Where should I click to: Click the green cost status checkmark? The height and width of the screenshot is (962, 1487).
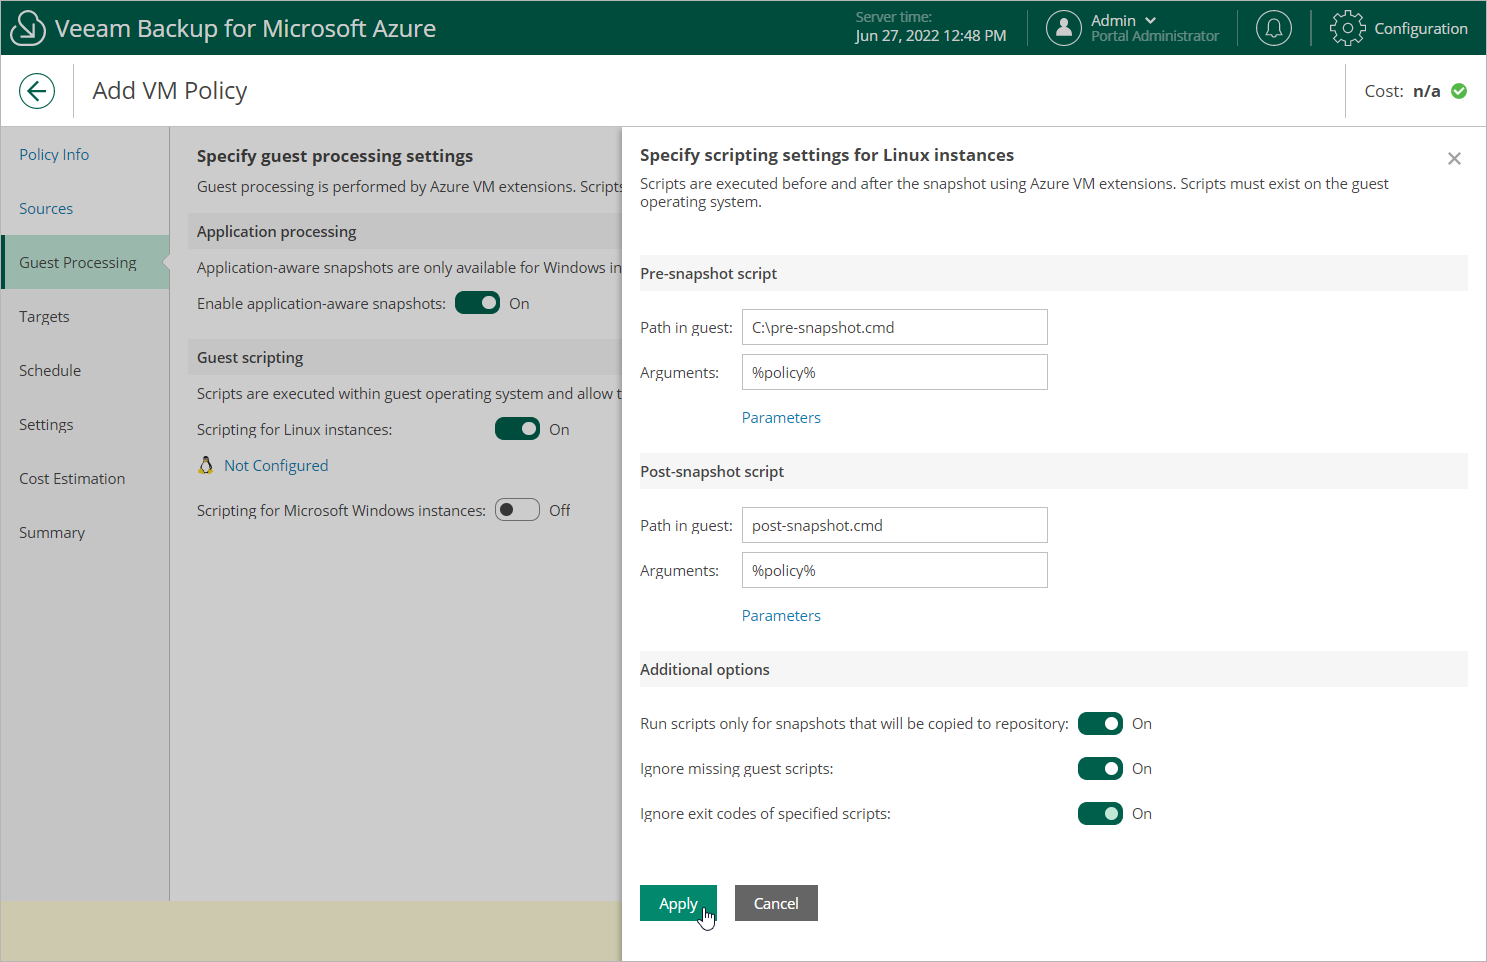1459,91
